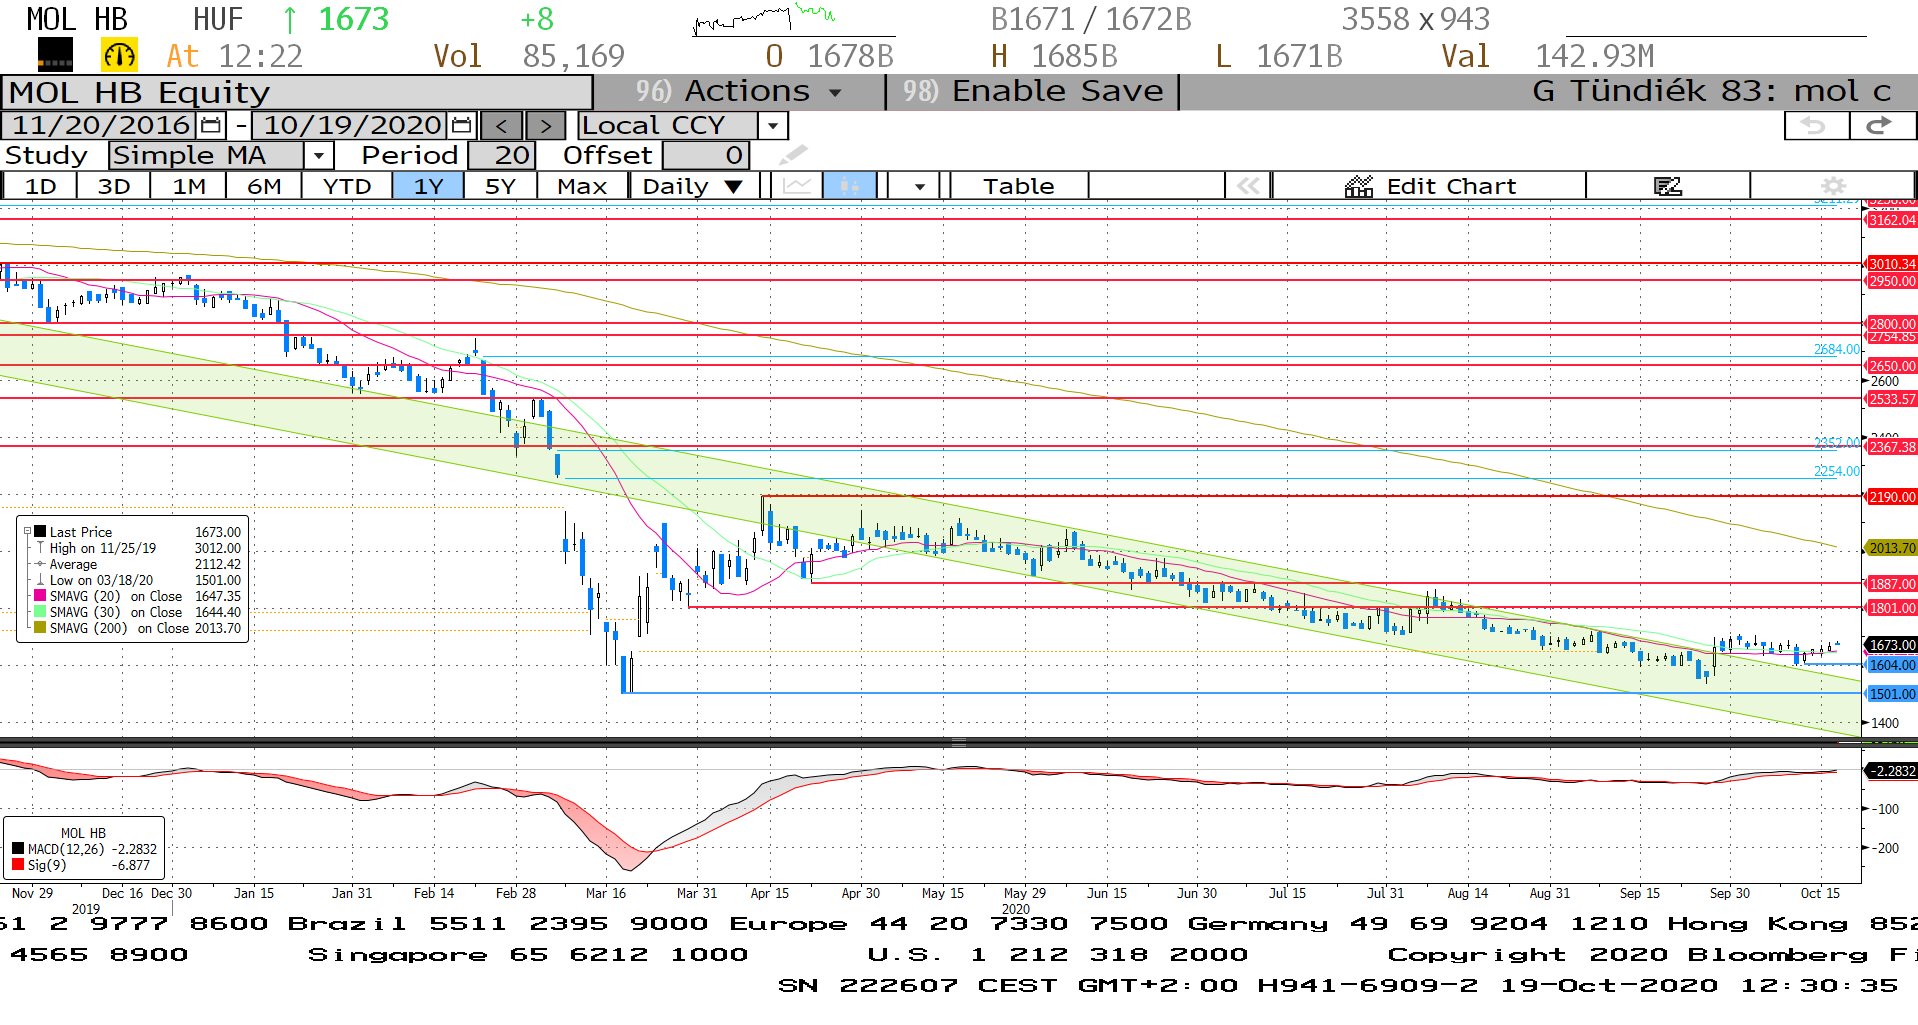
Task: Click the double-chevron collapse panel icon
Action: coord(1248,186)
